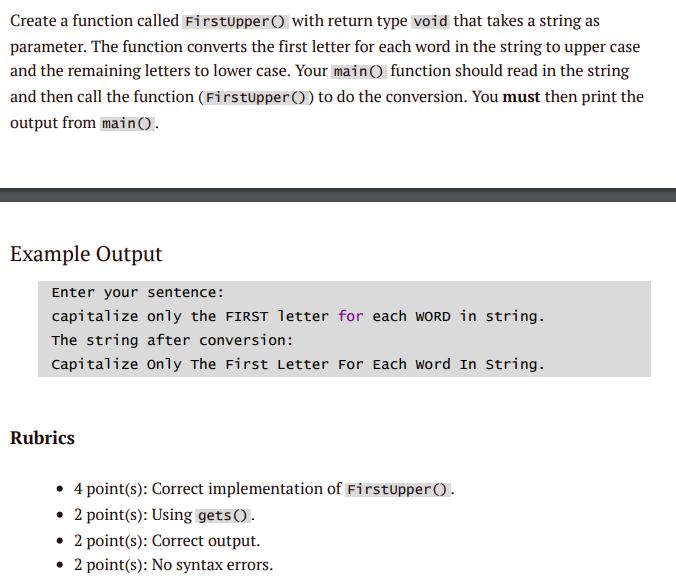Screen dimensions: 676x588
Task: Click parenthesized '(FirstUpper())' code
Action: coord(256,97)
